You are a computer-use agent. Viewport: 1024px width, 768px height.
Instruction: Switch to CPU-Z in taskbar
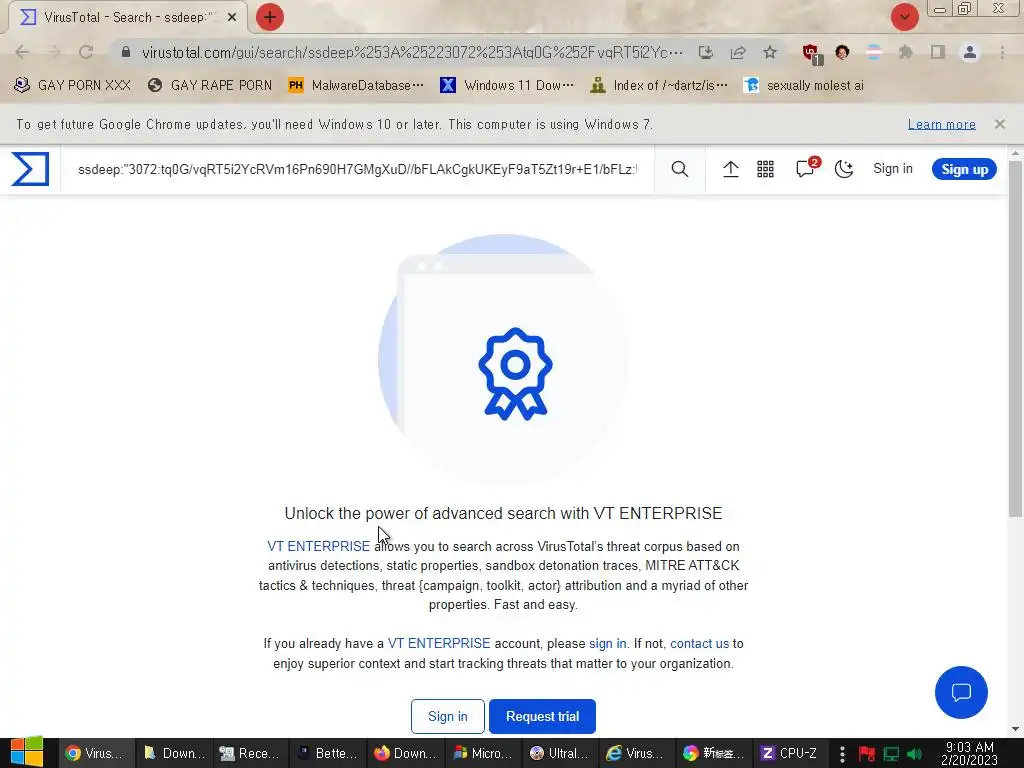[x=789, y=753]
